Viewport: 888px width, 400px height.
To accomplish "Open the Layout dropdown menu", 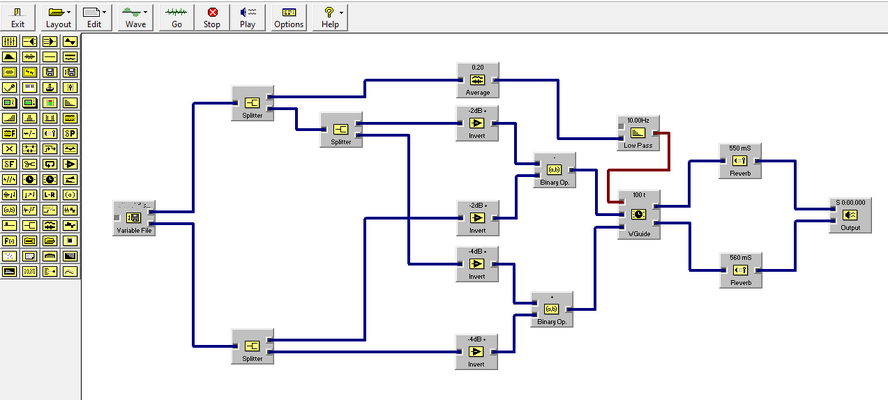I will coord(58,18).
